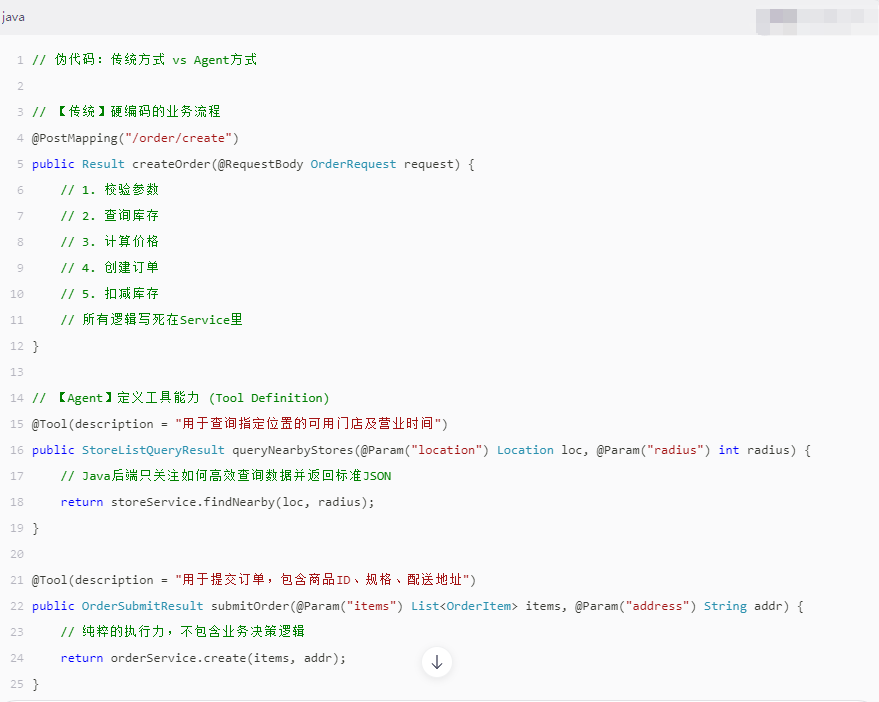Click the String type before addr
This screenshot has height=702, width=879.
coord(725,606)
